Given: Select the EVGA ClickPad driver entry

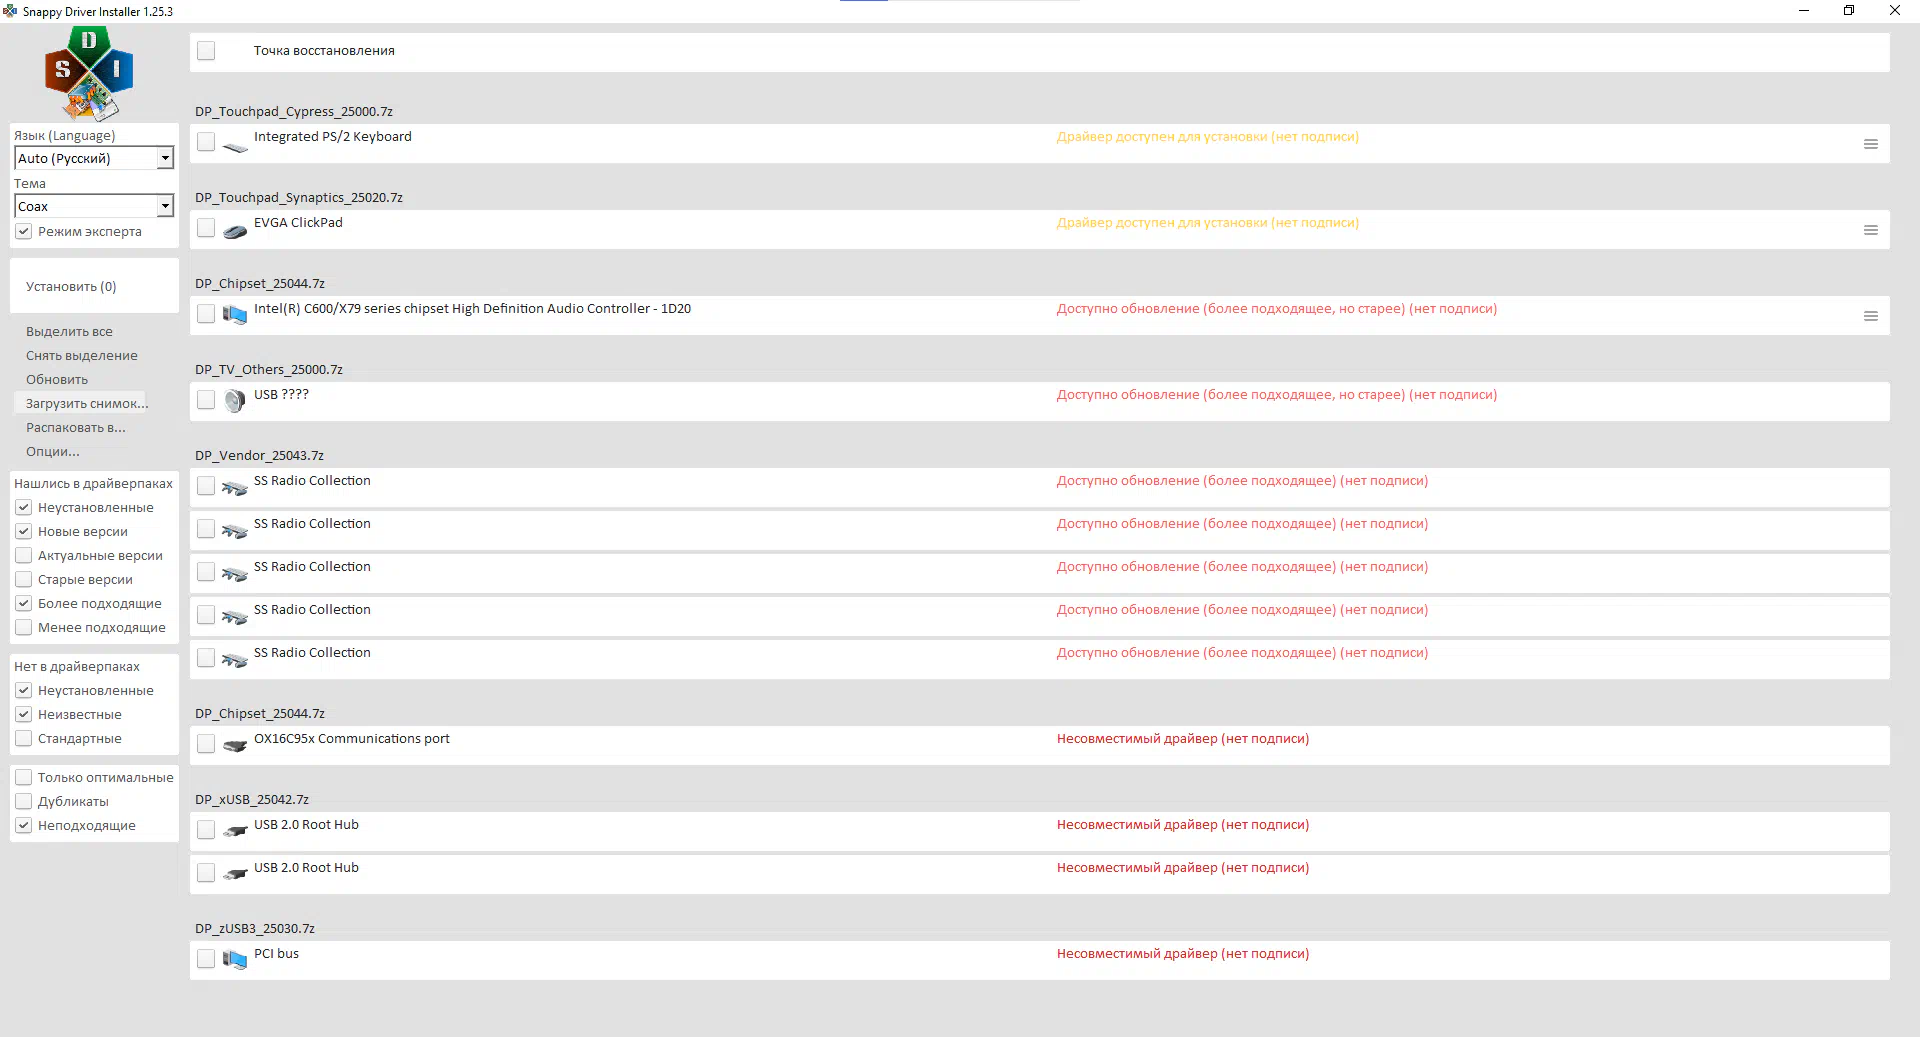Looking at the screenshot, I should (x=1040, y=230).
